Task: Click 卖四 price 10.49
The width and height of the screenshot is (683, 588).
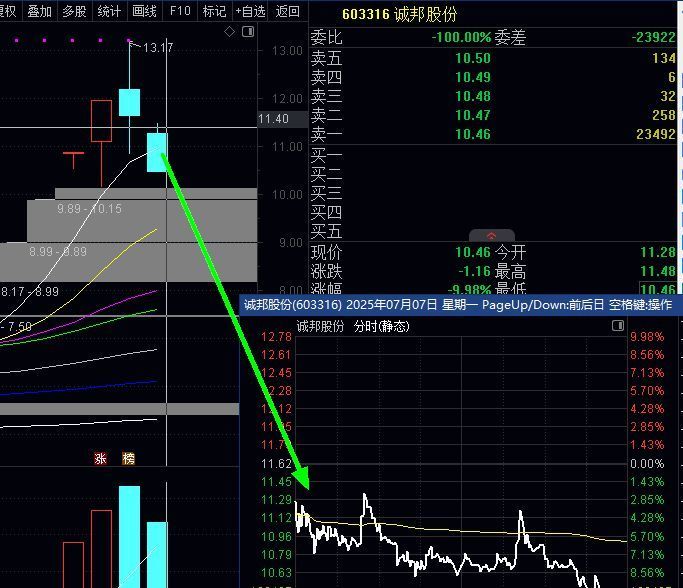Action: click(473, 77)
